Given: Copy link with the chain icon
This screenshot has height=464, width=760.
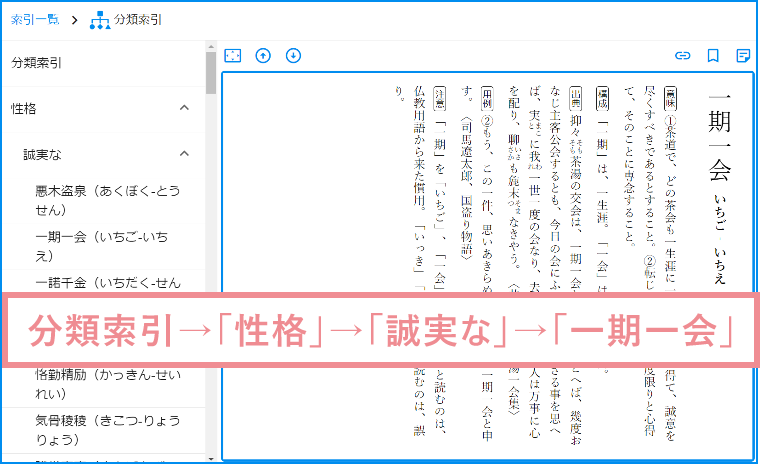Looking at the screenshot, I should click(x=682, y=56).
